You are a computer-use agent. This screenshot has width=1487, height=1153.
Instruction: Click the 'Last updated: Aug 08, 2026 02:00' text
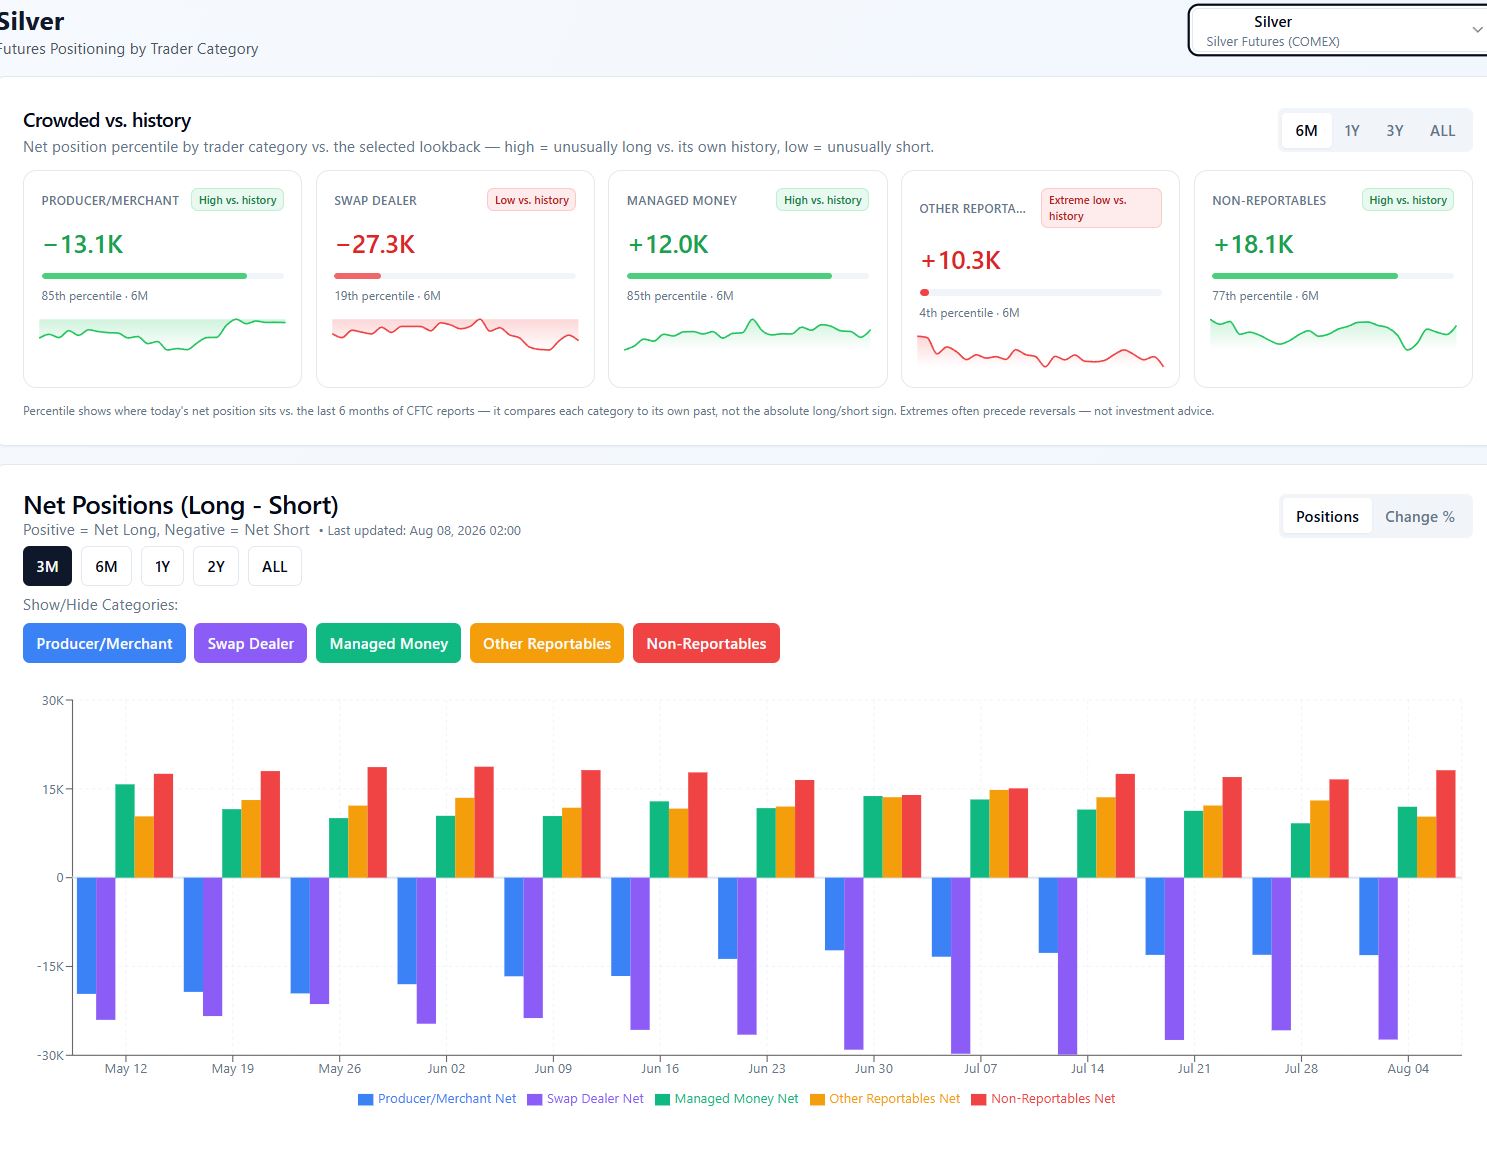point(424,531)
